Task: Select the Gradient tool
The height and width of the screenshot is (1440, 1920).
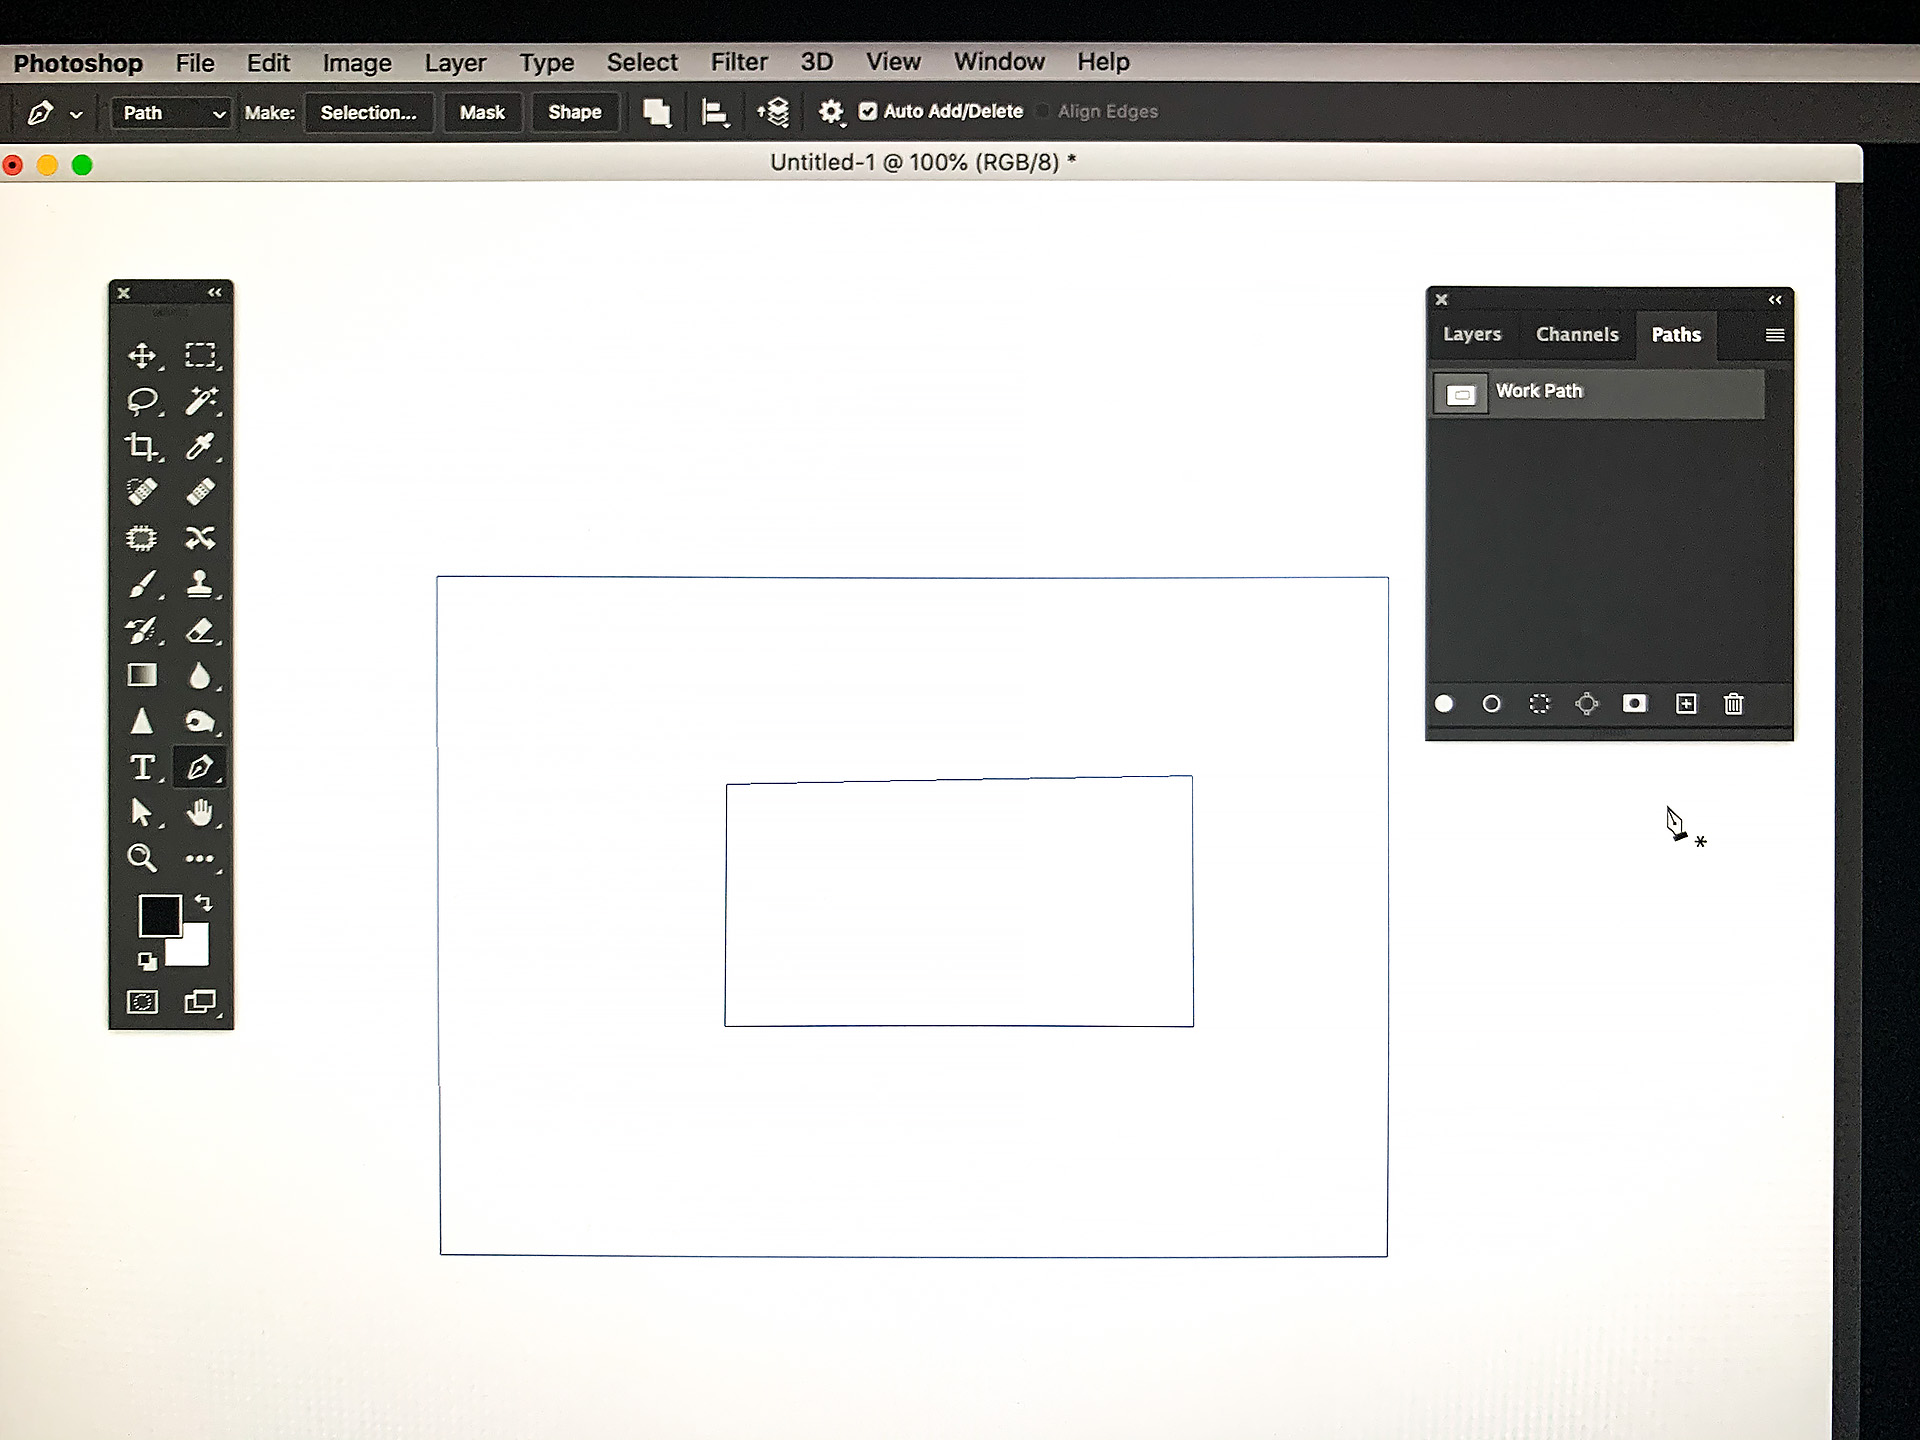Action: (x=141, y=675)
